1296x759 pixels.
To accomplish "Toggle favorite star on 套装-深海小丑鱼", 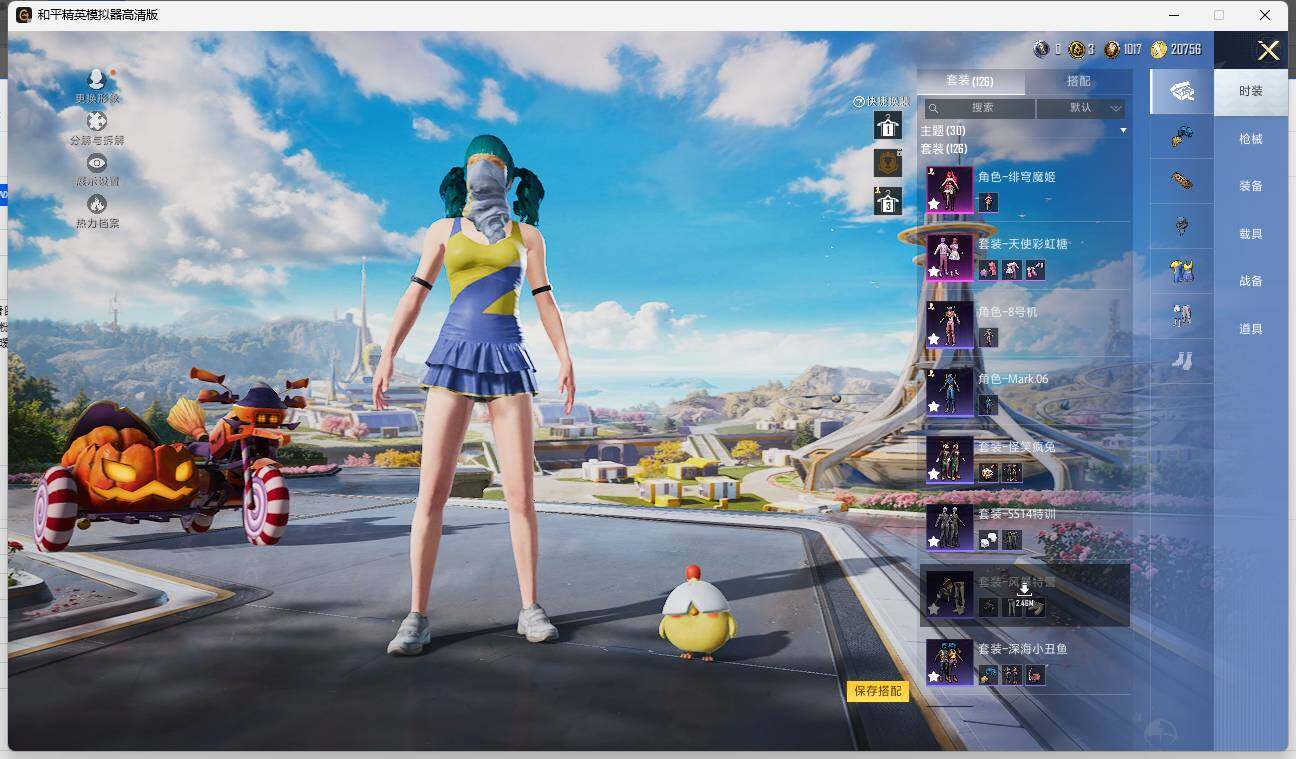I will coord(934,676).
